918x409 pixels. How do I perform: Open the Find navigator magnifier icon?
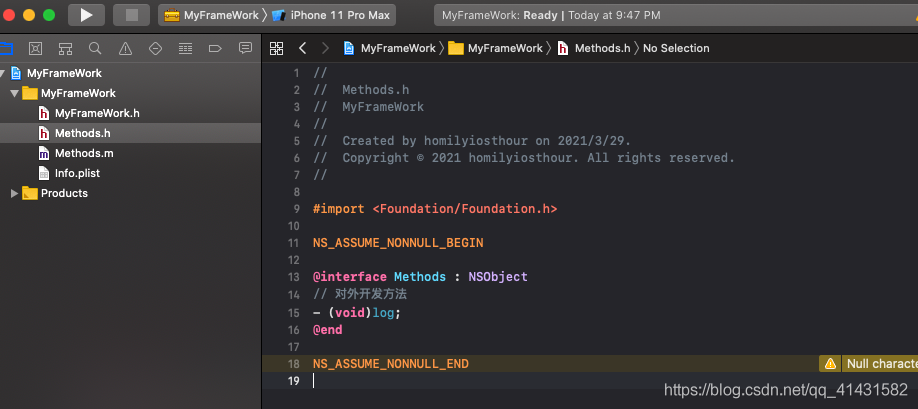(x=95, y=48)
